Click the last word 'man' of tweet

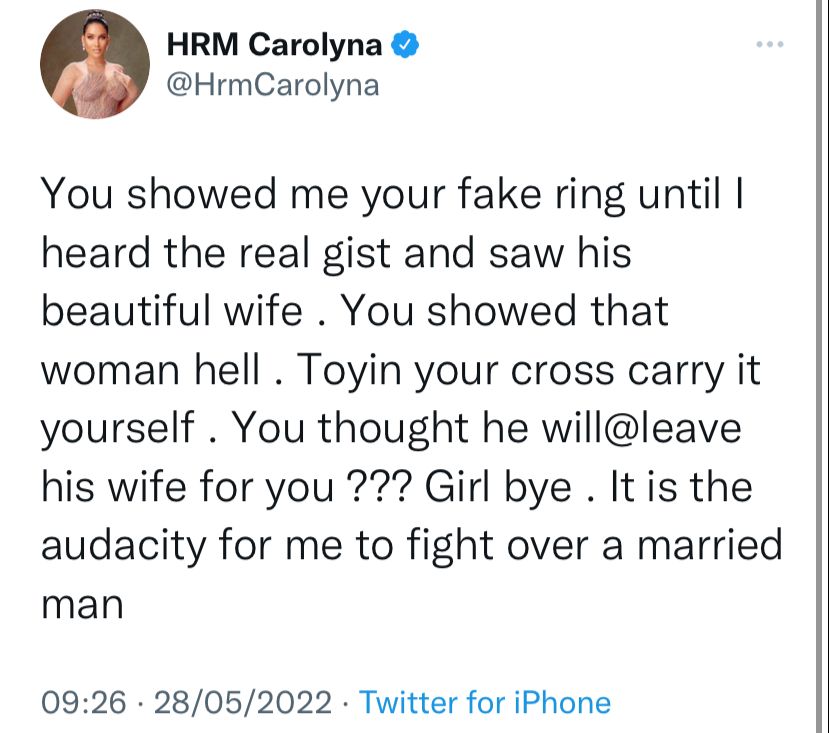click(x=82, y=606)
